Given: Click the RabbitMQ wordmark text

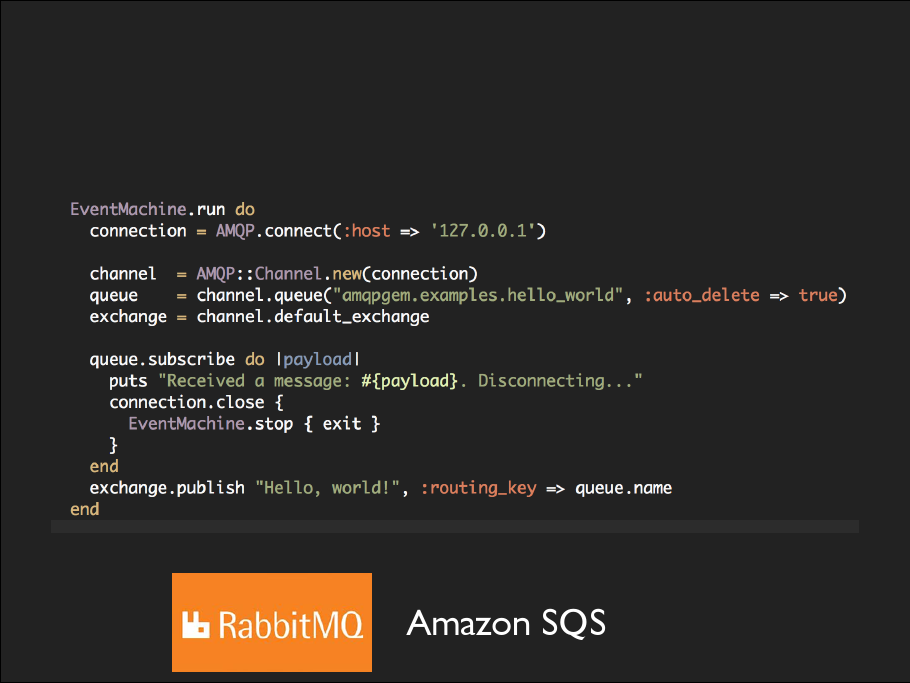Looking at the screenshot, I should 290,626.
